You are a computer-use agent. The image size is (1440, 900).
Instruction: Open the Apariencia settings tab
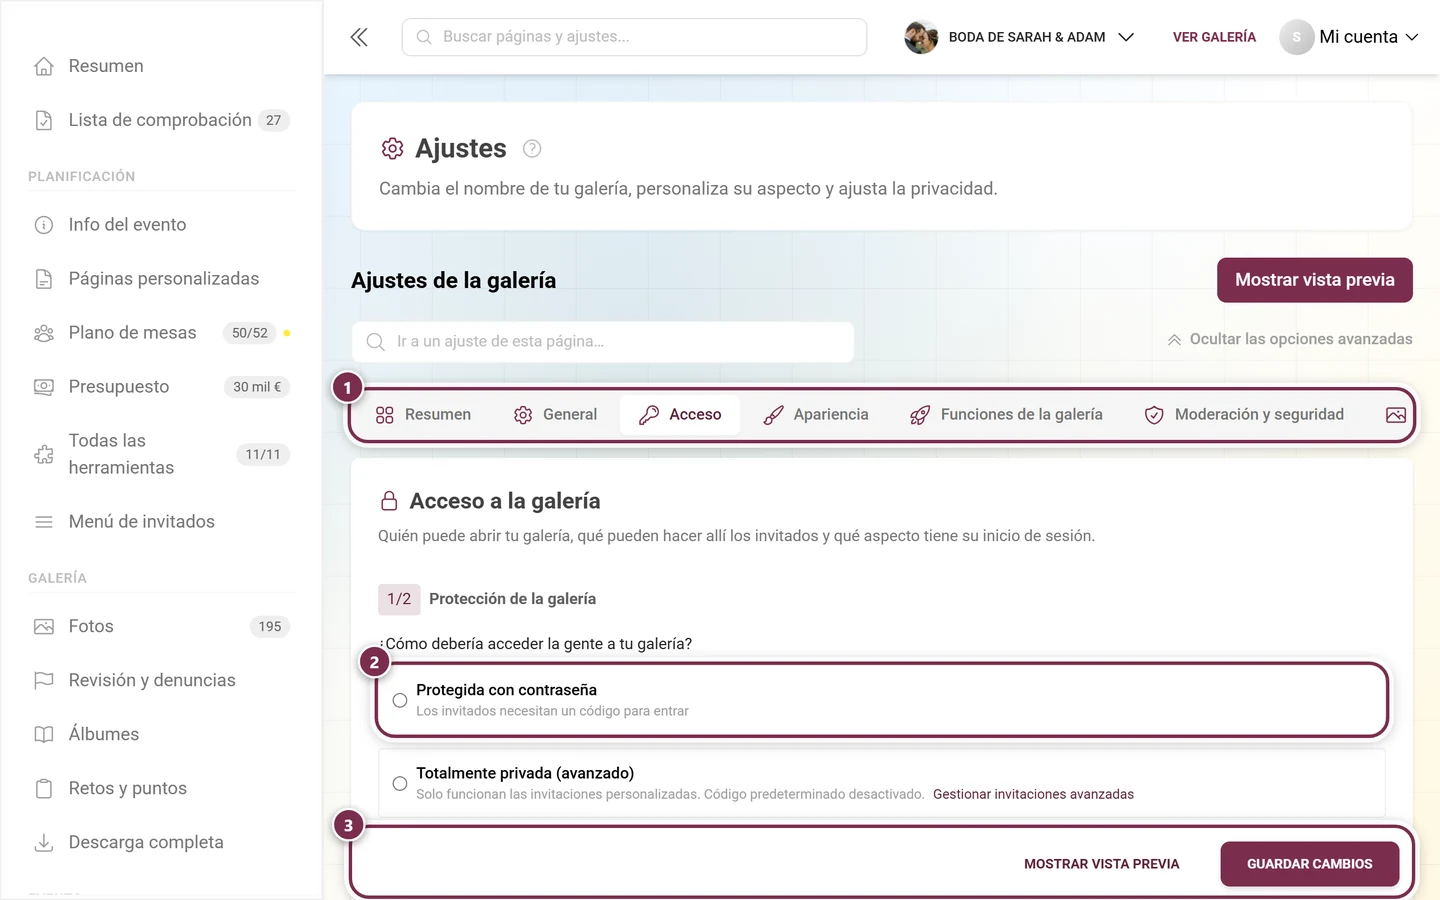click(816, 415)
